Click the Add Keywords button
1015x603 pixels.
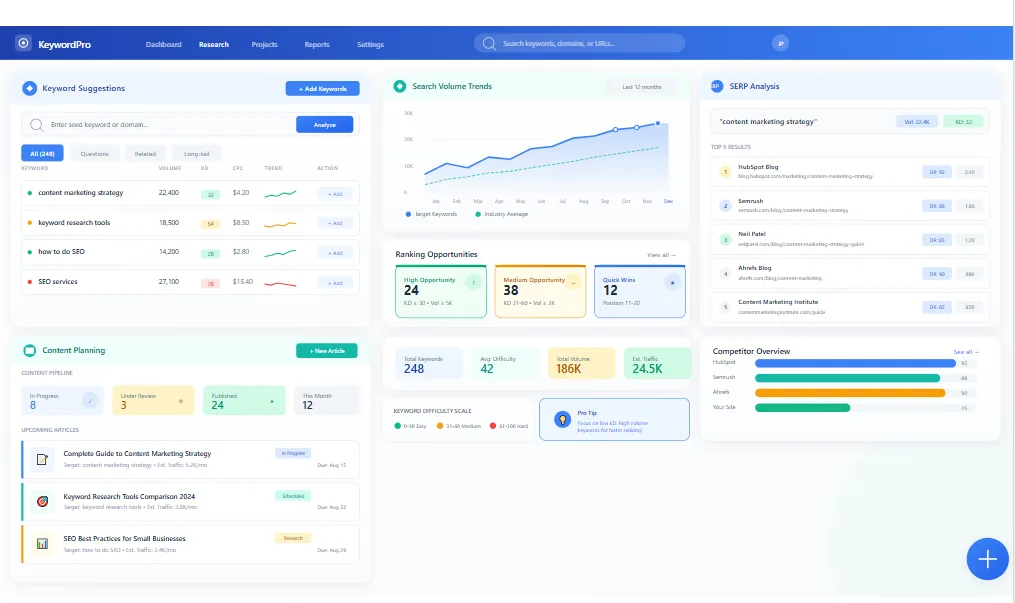click(x=322, y=88)
